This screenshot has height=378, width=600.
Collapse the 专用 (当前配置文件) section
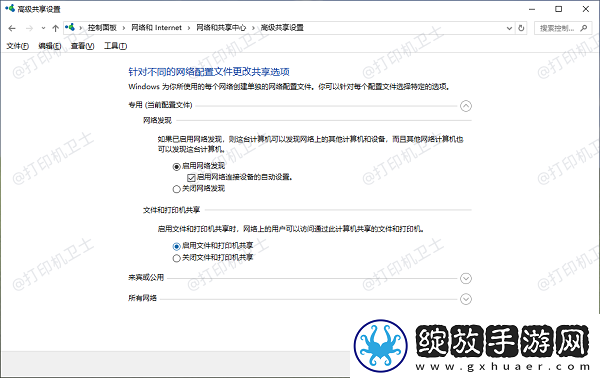(x=466, y=106)
